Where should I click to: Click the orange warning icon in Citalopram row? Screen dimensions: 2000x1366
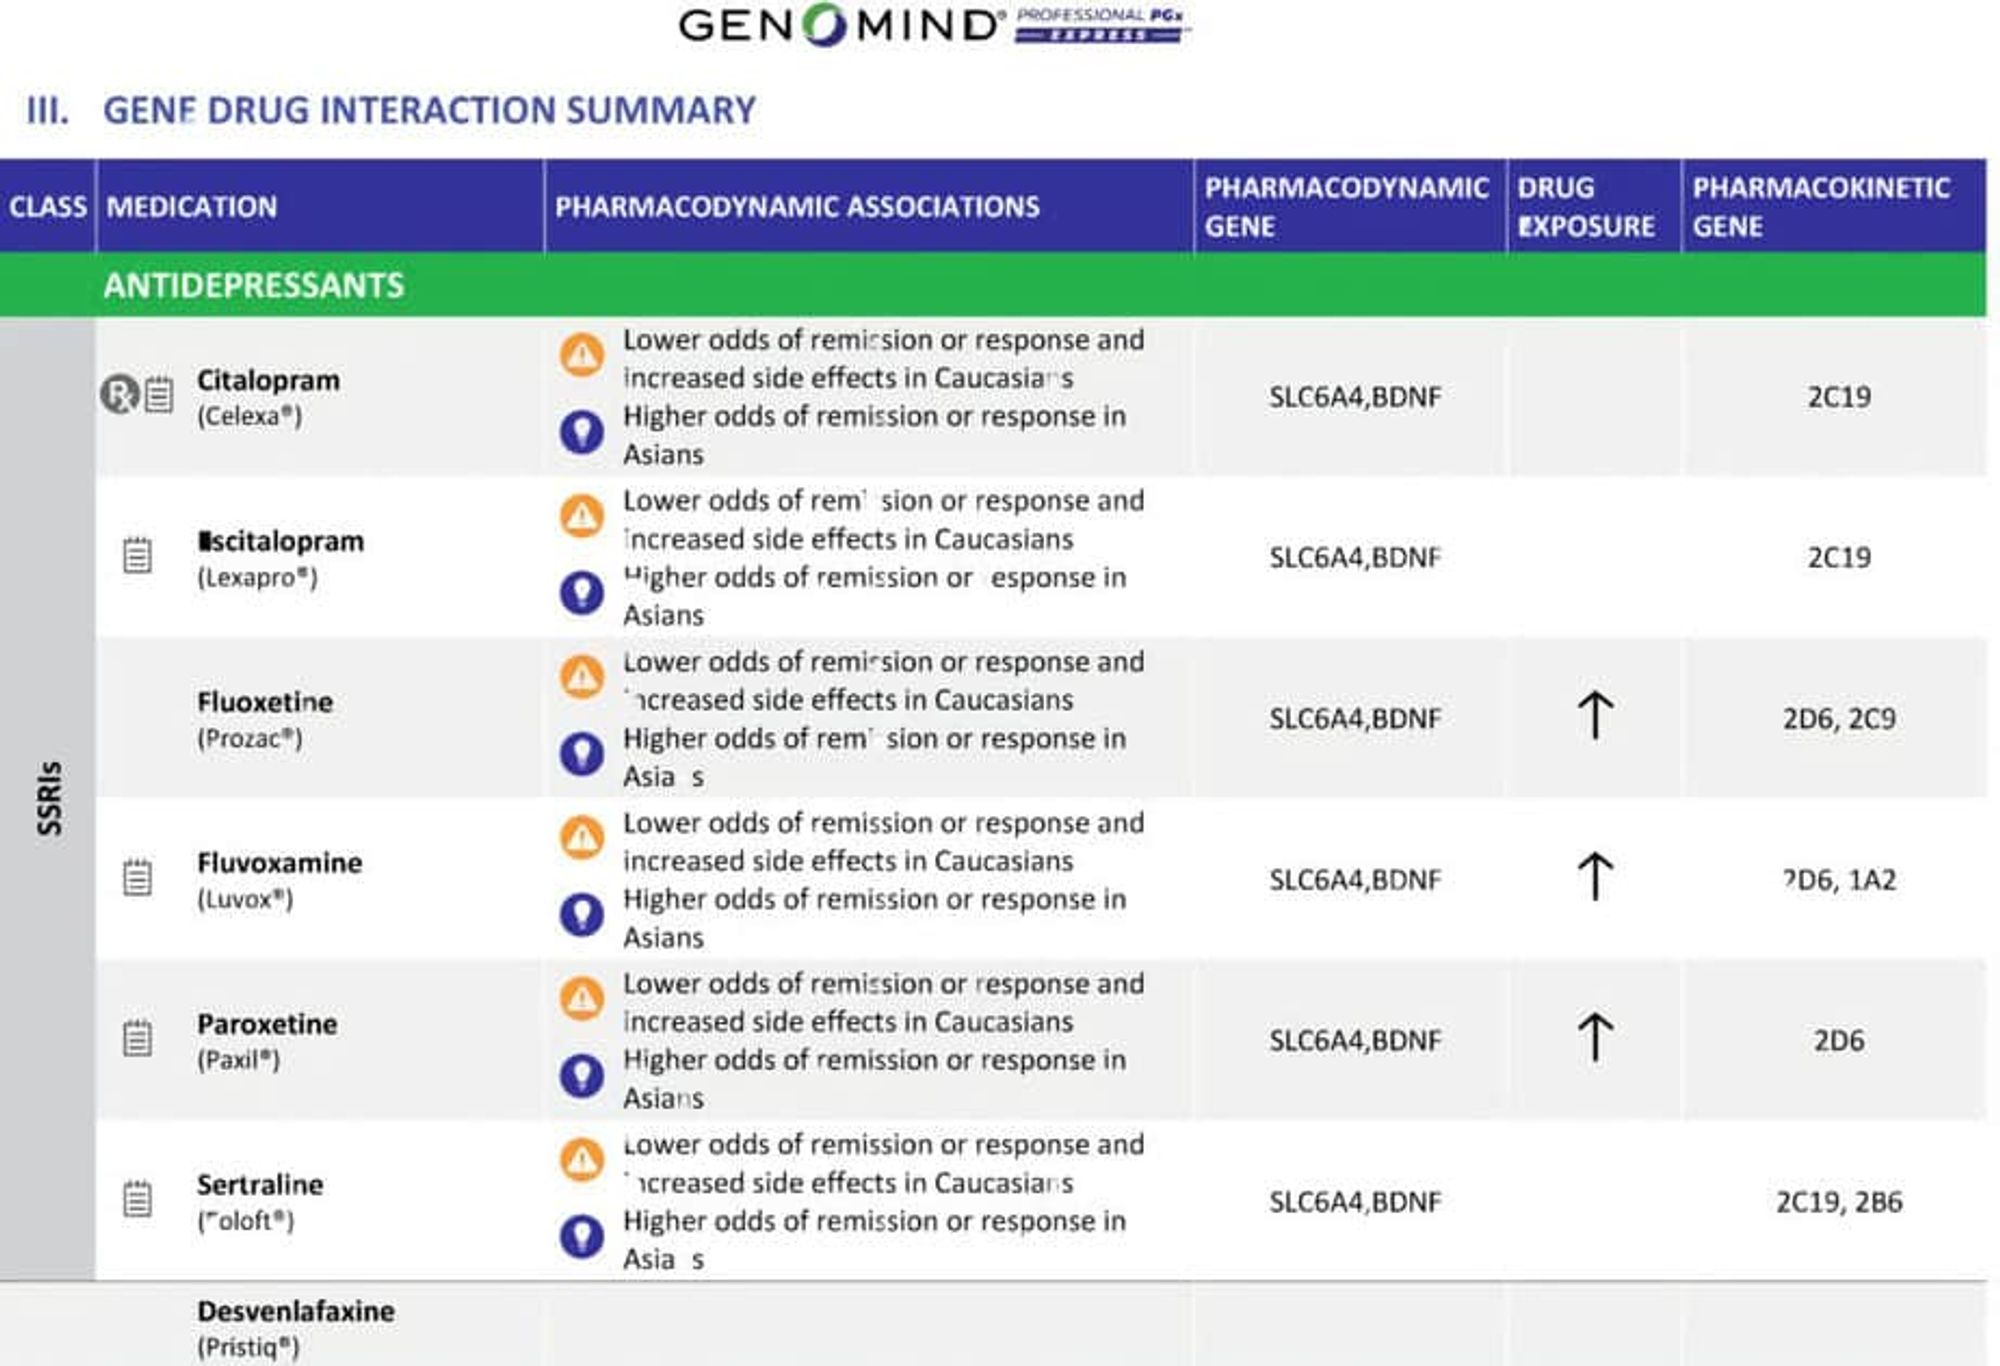pyautogui.click(x=581, y=355)
